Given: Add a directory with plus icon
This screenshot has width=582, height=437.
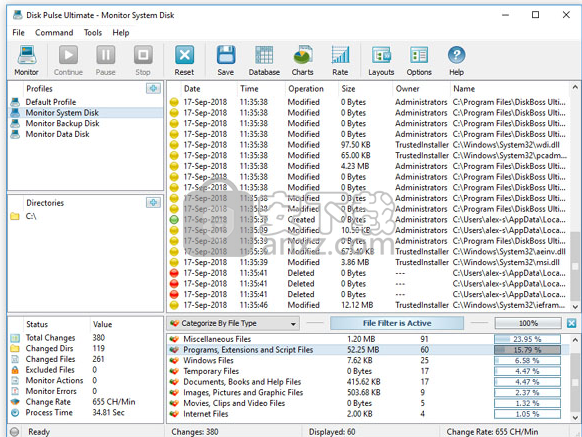Looking at the screenshot, I should click(x=153, y=202).
